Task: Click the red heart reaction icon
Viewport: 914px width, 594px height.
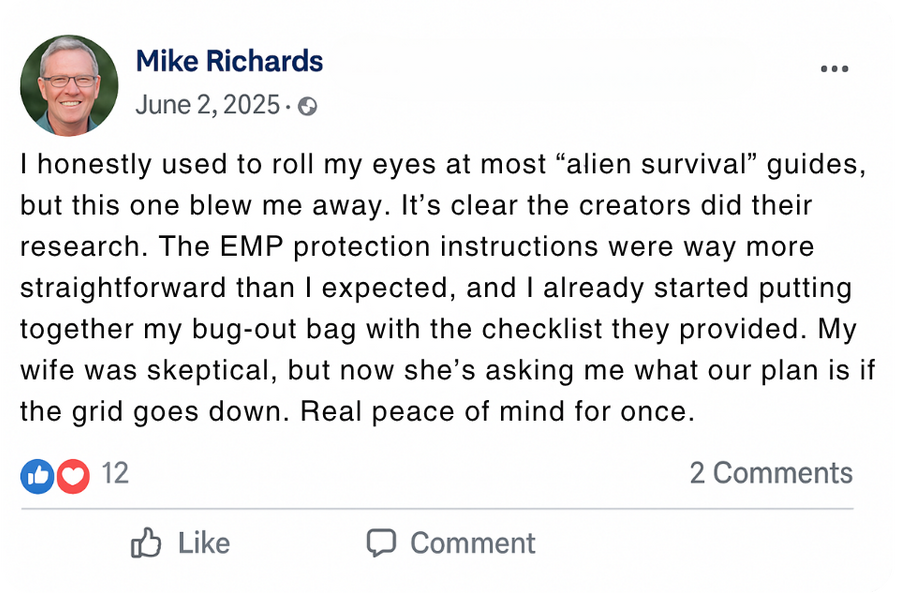Action: point(73,474)
